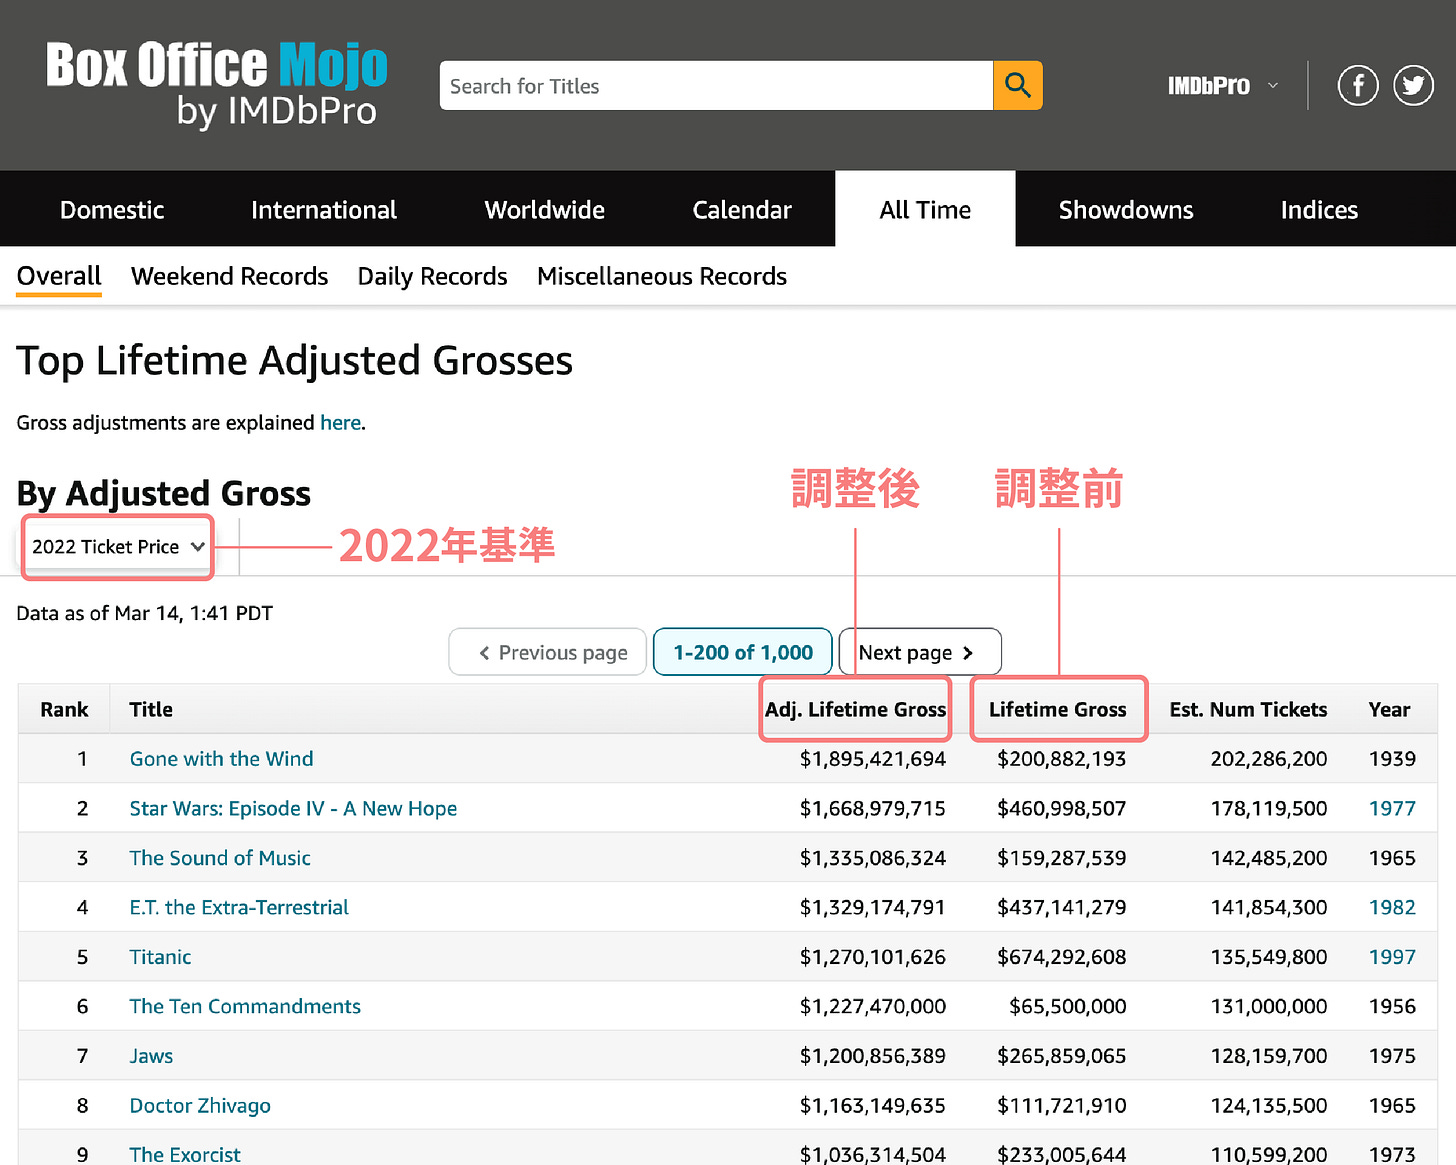The height and width of the screenshot is (1165, 1456).
Task: Follow the 'here' adjustments explanation link
Action: tap(340, 423)
